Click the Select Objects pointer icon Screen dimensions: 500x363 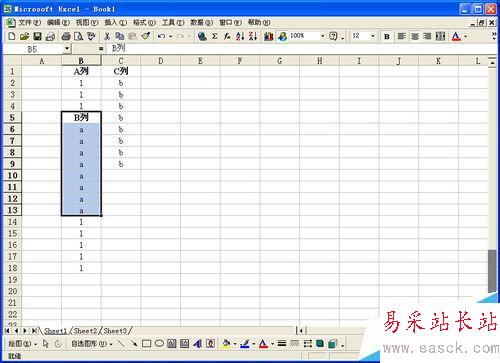point(46,343)
